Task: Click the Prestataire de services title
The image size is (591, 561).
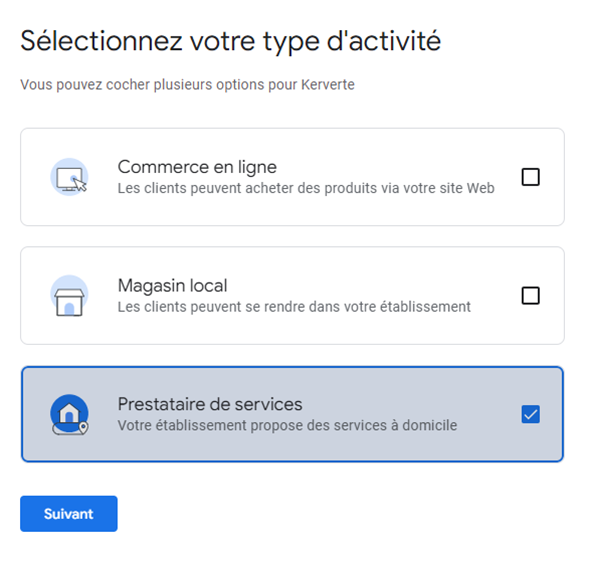Action: coord(210,404)
